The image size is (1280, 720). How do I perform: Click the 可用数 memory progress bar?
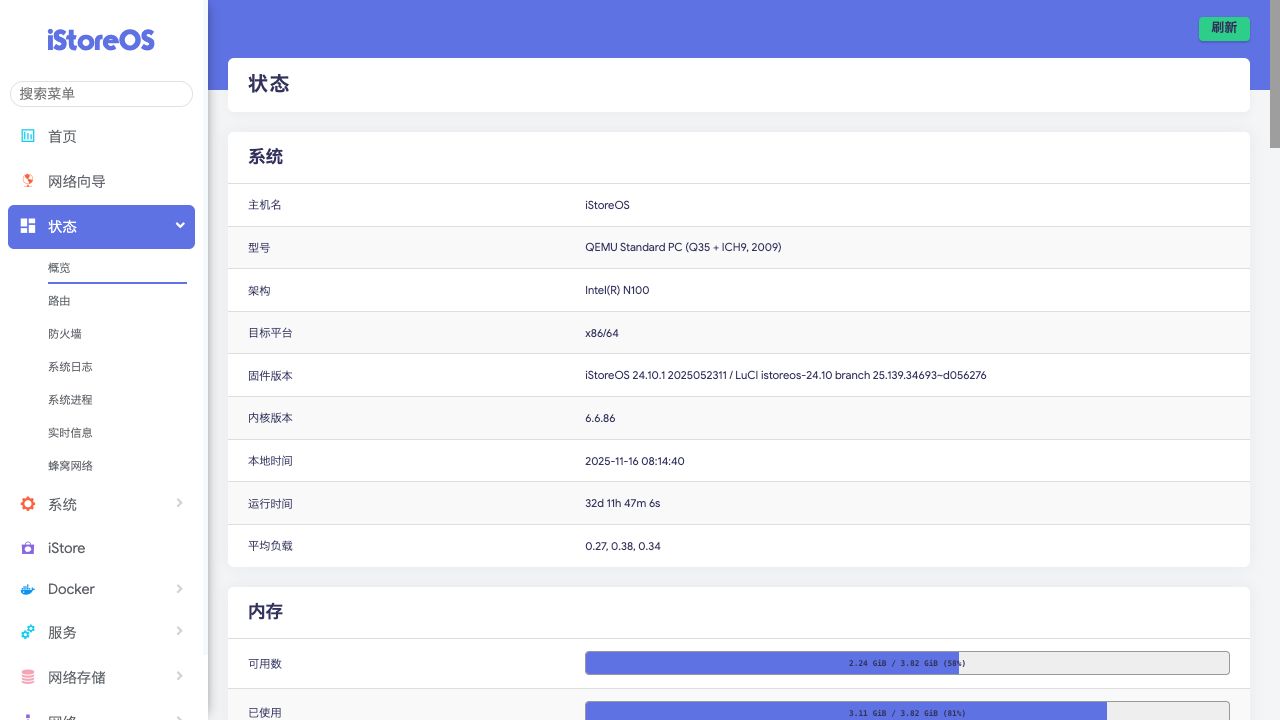(x=906, y=663)
